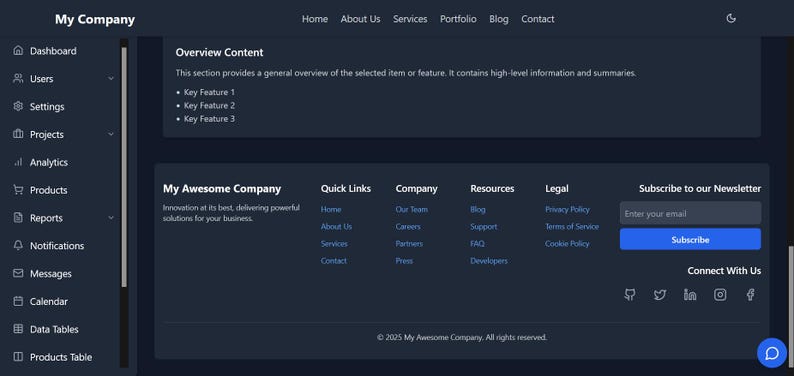Select the Messages sidebar label
This screenshot has width=794, height=376.
click(x=51, y=273)
